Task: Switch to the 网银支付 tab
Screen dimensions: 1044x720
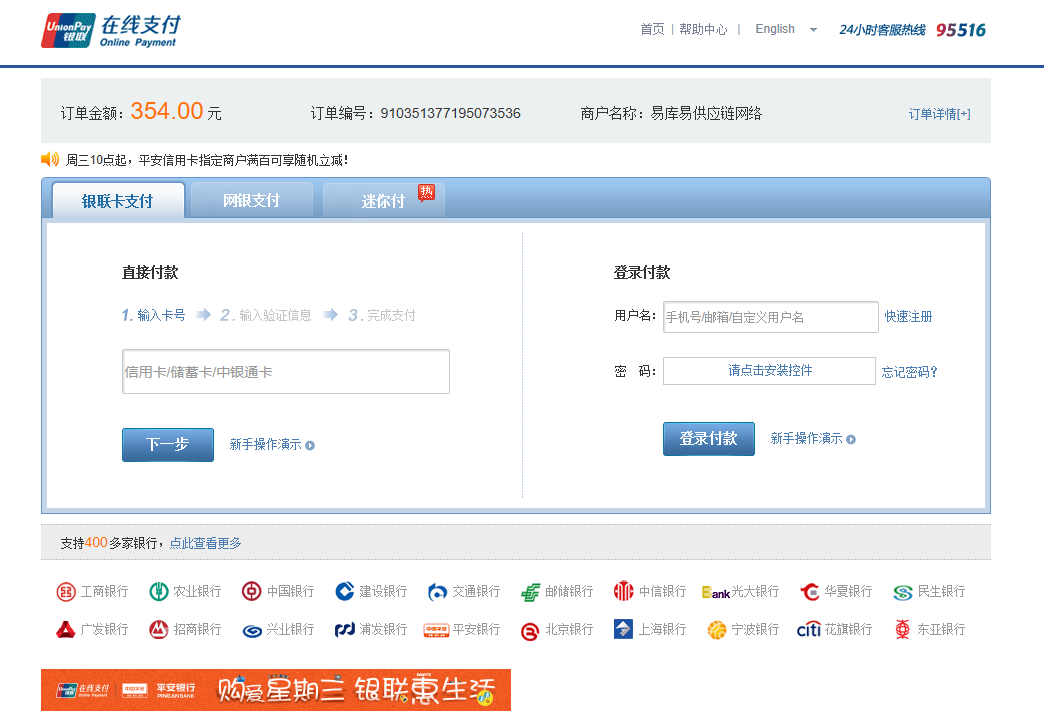Action: (x=252, y=200)
